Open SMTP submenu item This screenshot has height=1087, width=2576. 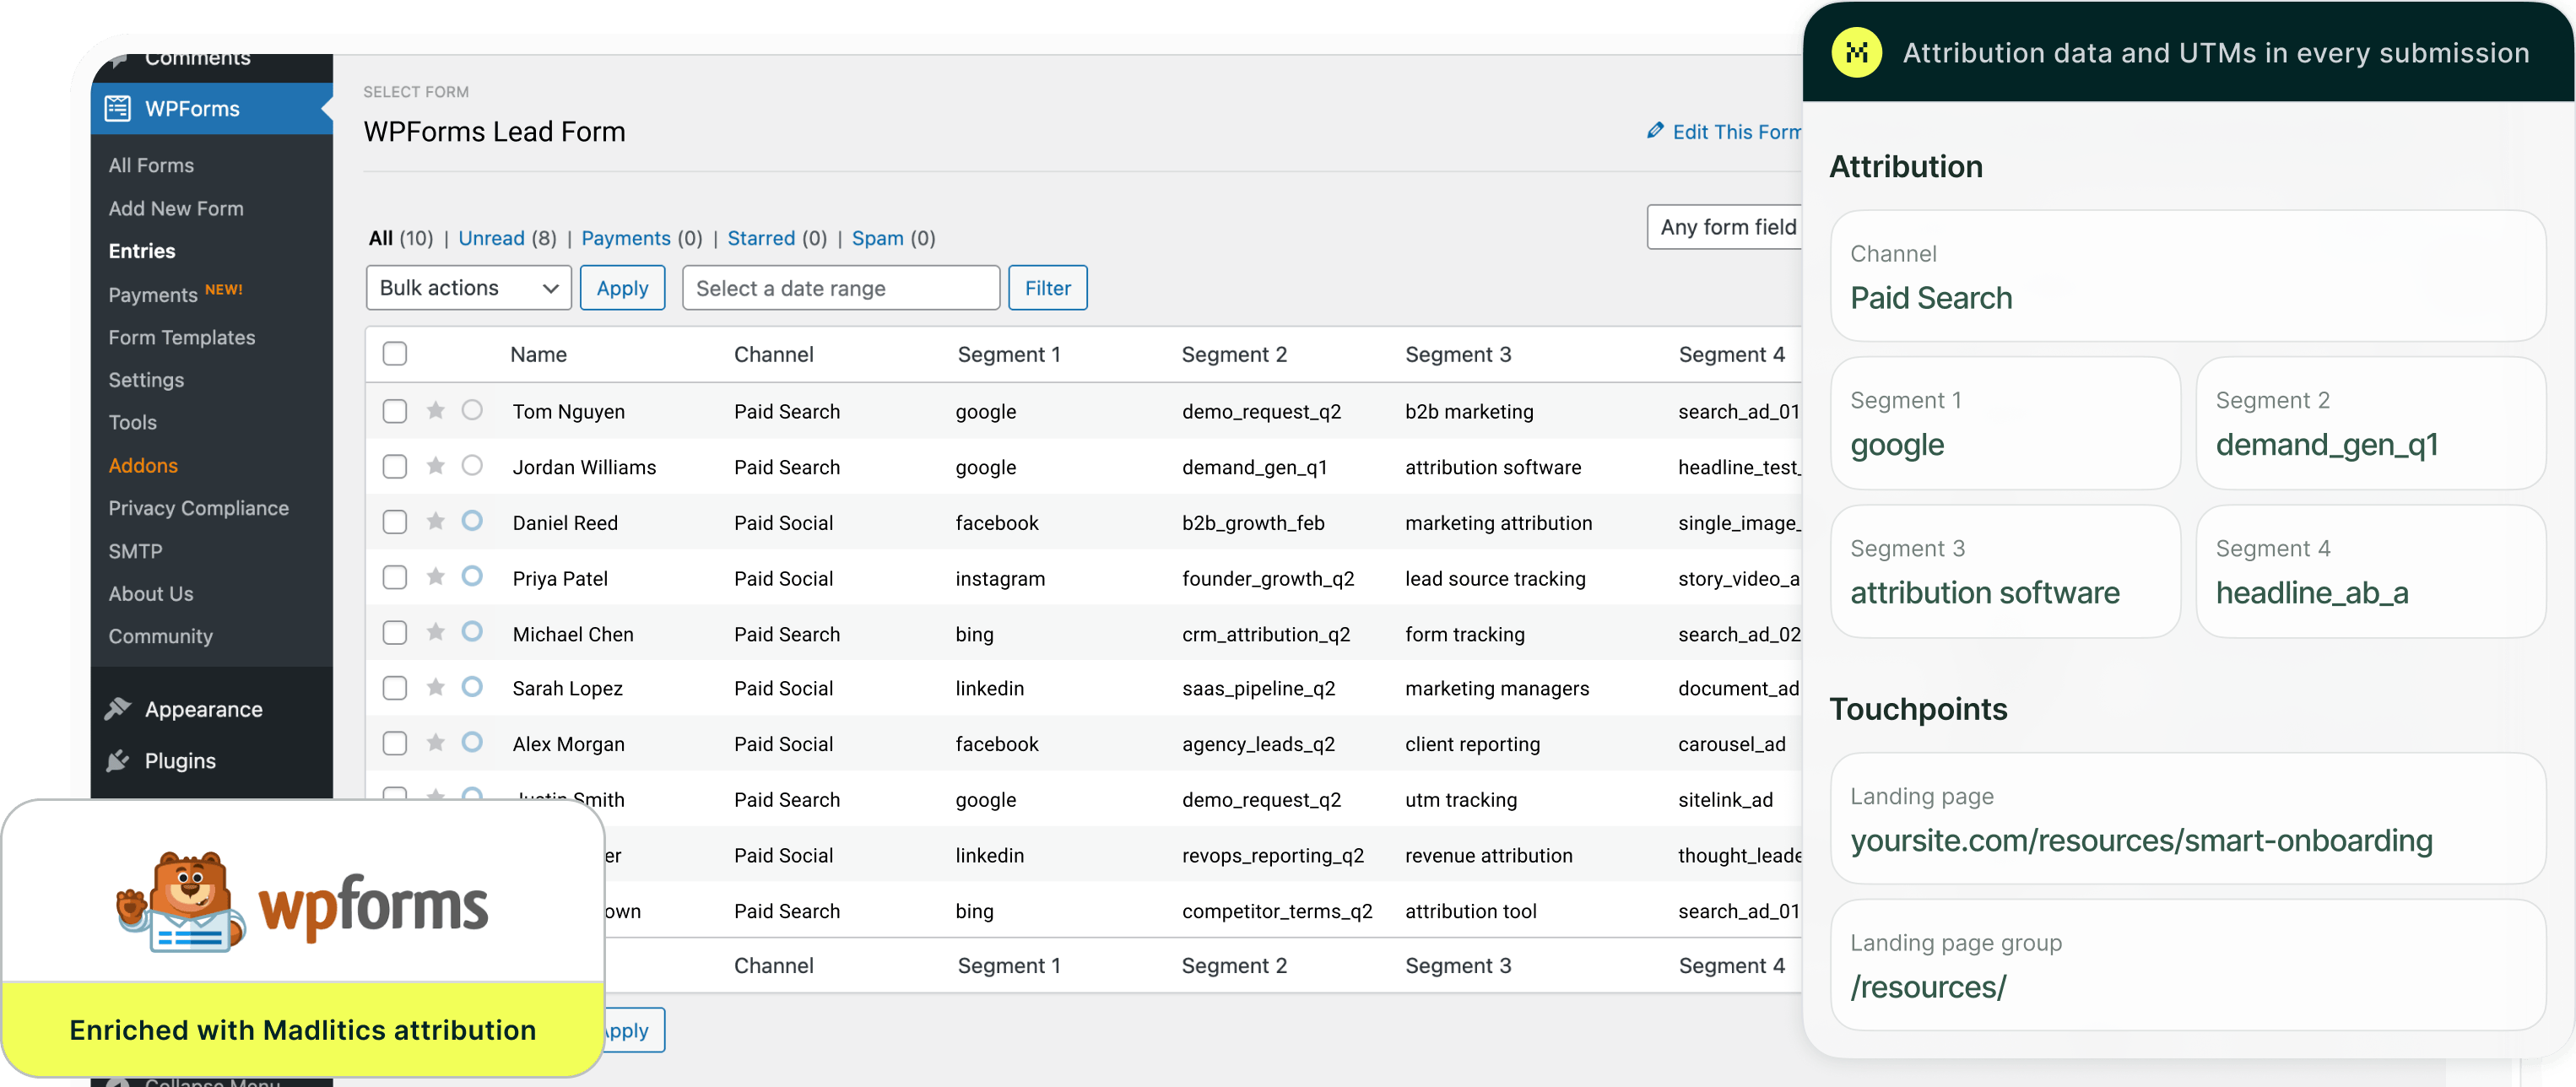point(135,551)
